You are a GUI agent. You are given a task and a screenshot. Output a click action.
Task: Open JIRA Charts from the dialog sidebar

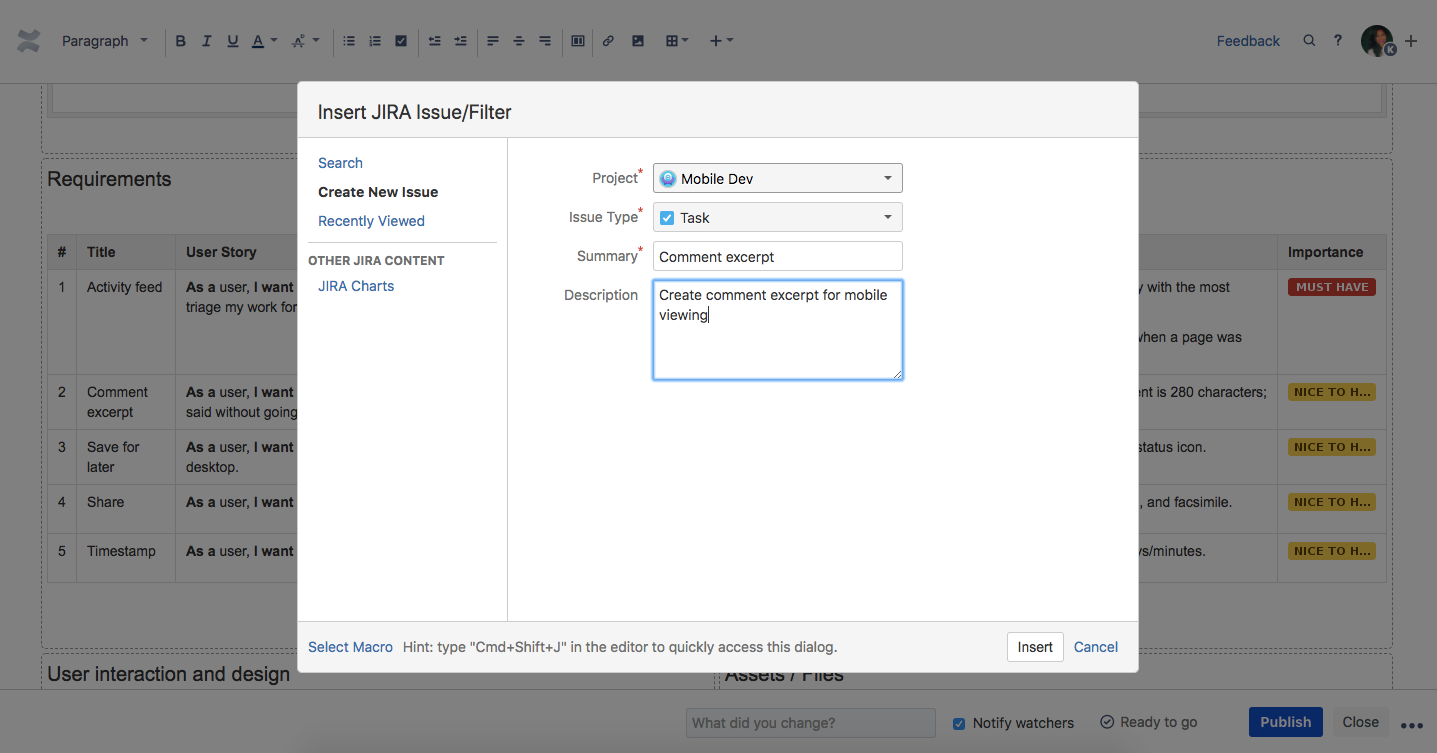[356, 286]
